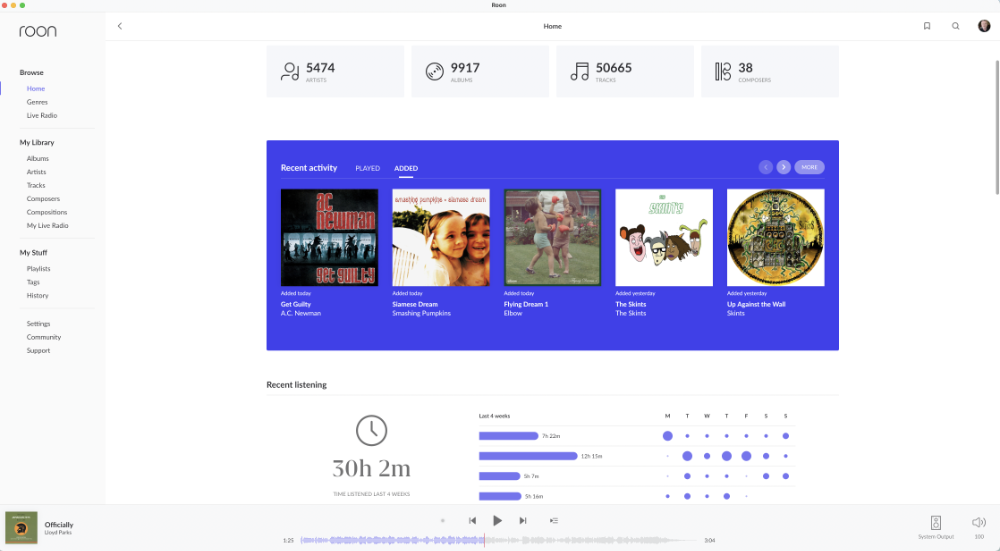Seek within the track waveform
The width and height of the screenshot is (1000, 551).
tap(501, 540)
